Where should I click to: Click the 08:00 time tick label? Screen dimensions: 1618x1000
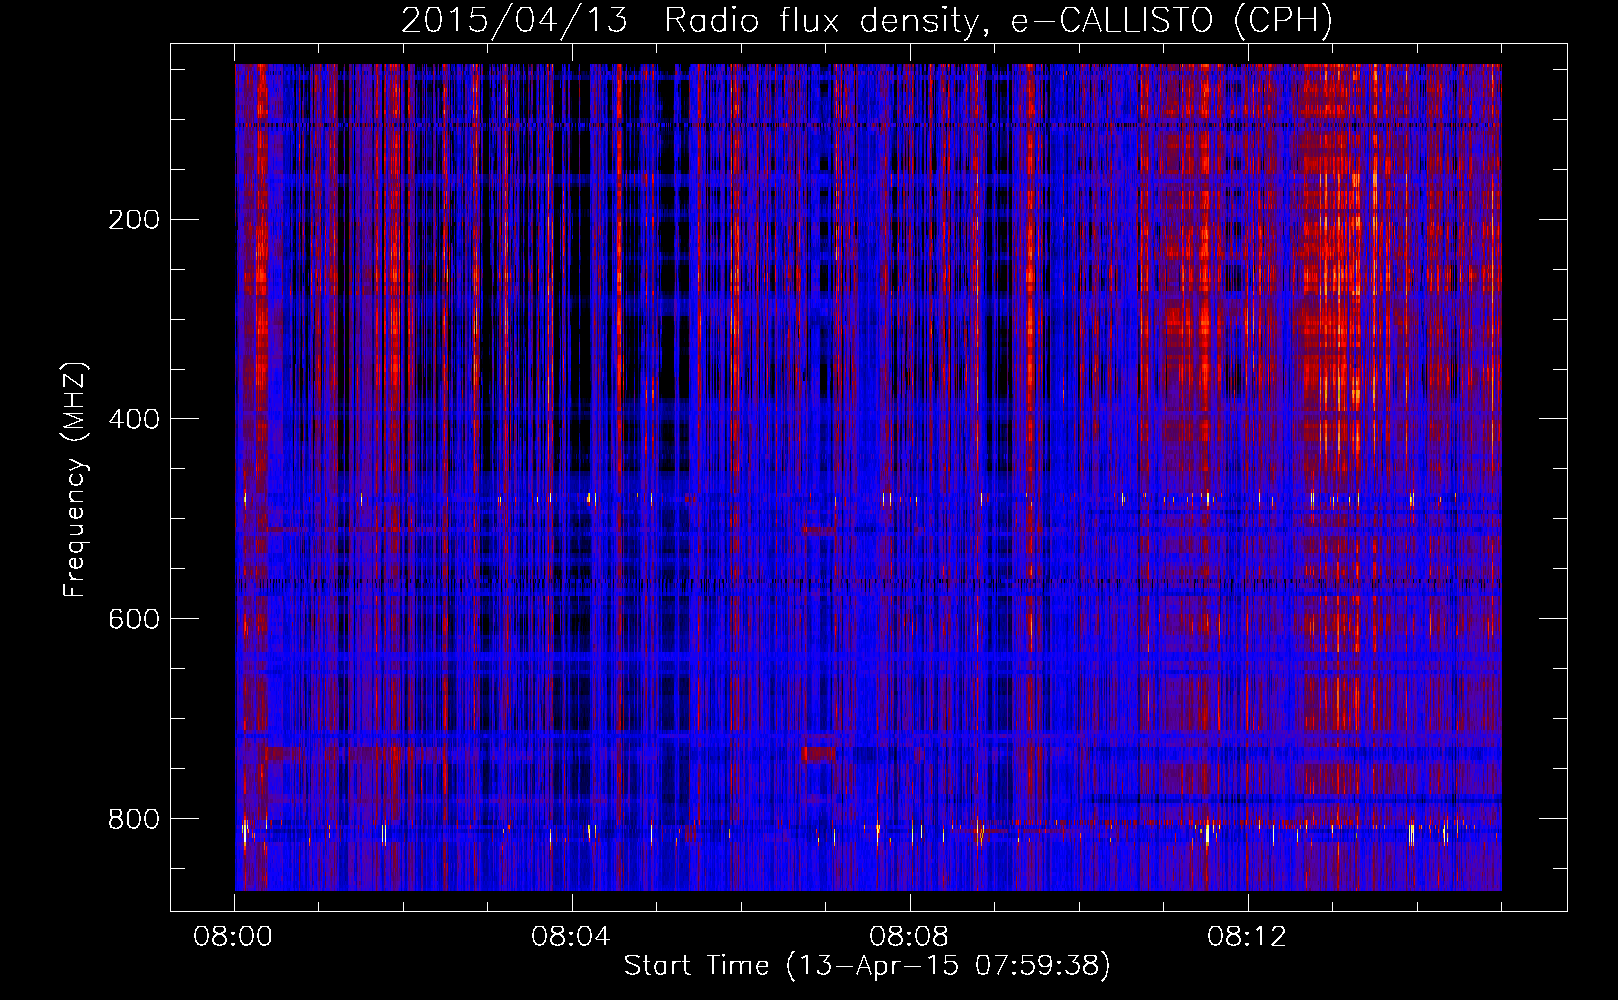[233, 937]
